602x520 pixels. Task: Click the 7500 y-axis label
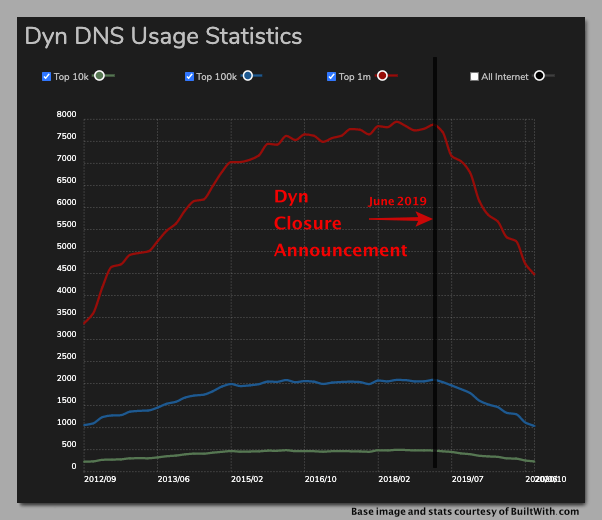pyautogui.click(x=66, y=136)
